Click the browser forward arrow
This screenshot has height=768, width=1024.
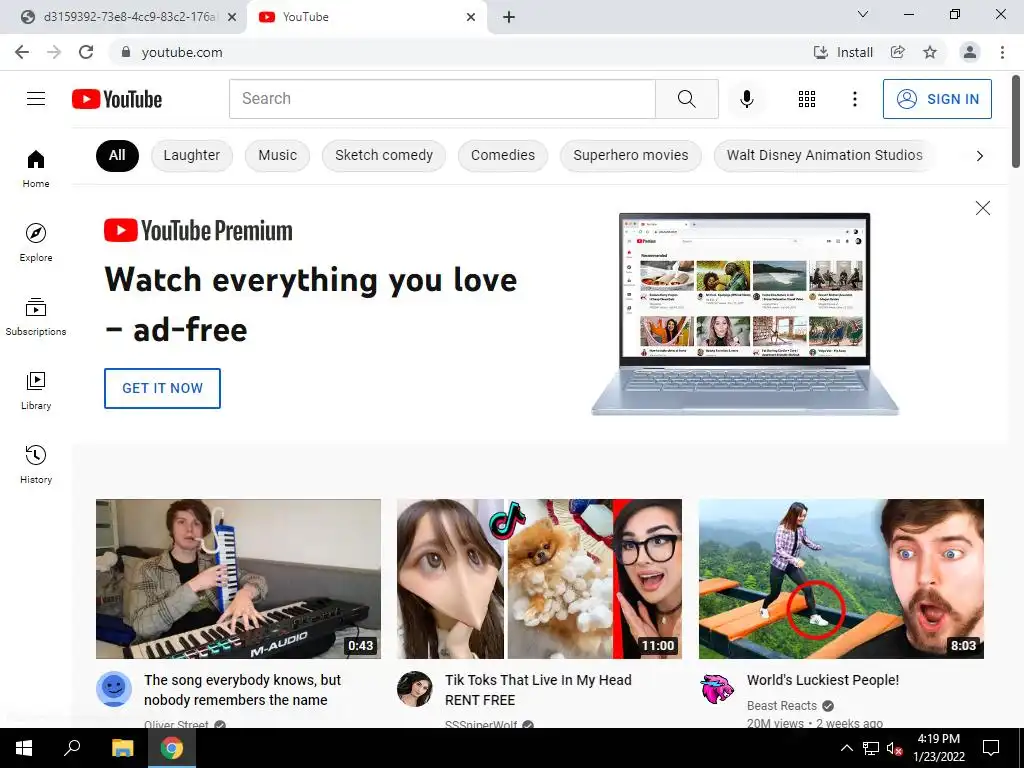tap(54, 52)
